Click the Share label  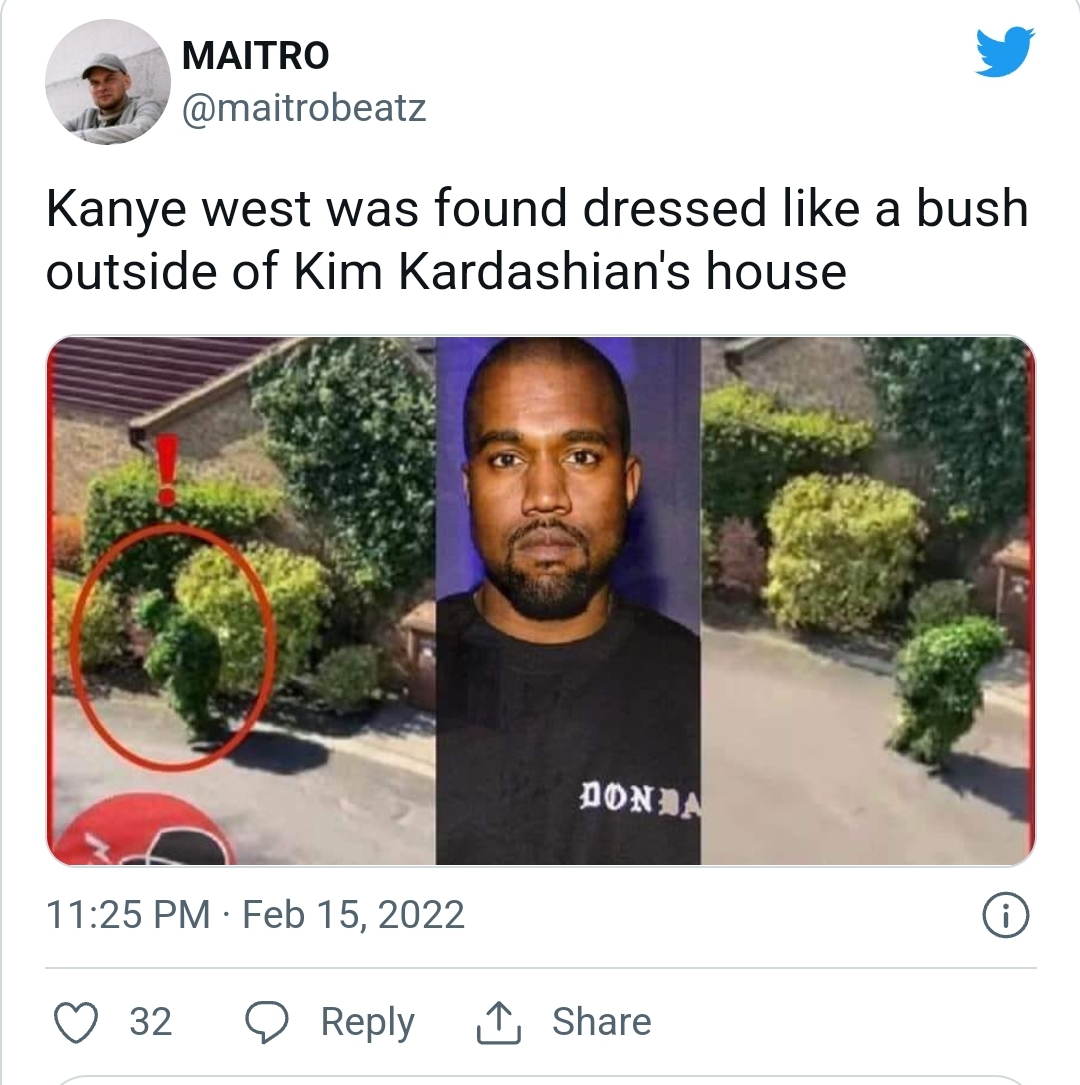pyautogui.click(x=601, y=1021)
